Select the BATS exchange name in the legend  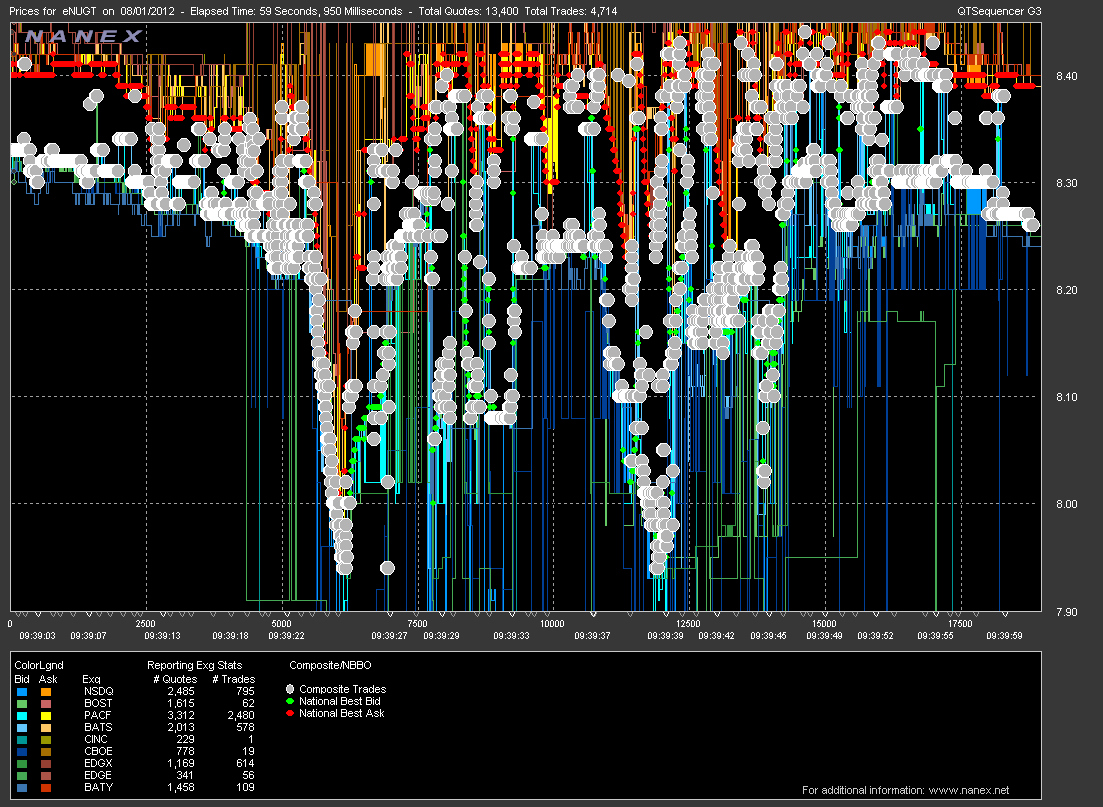click(x=98, y=727)
